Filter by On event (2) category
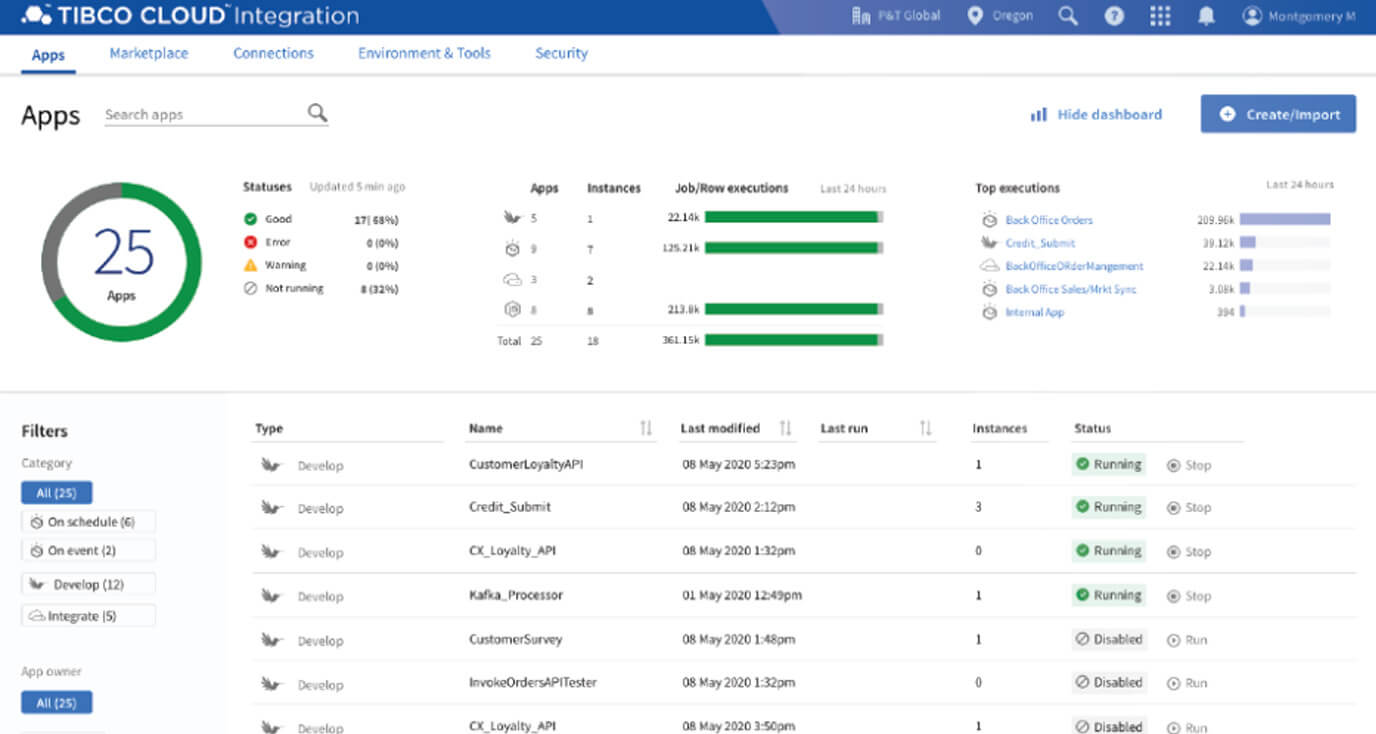Screen dimensions: 1376x734 click(x=88, y=550)
